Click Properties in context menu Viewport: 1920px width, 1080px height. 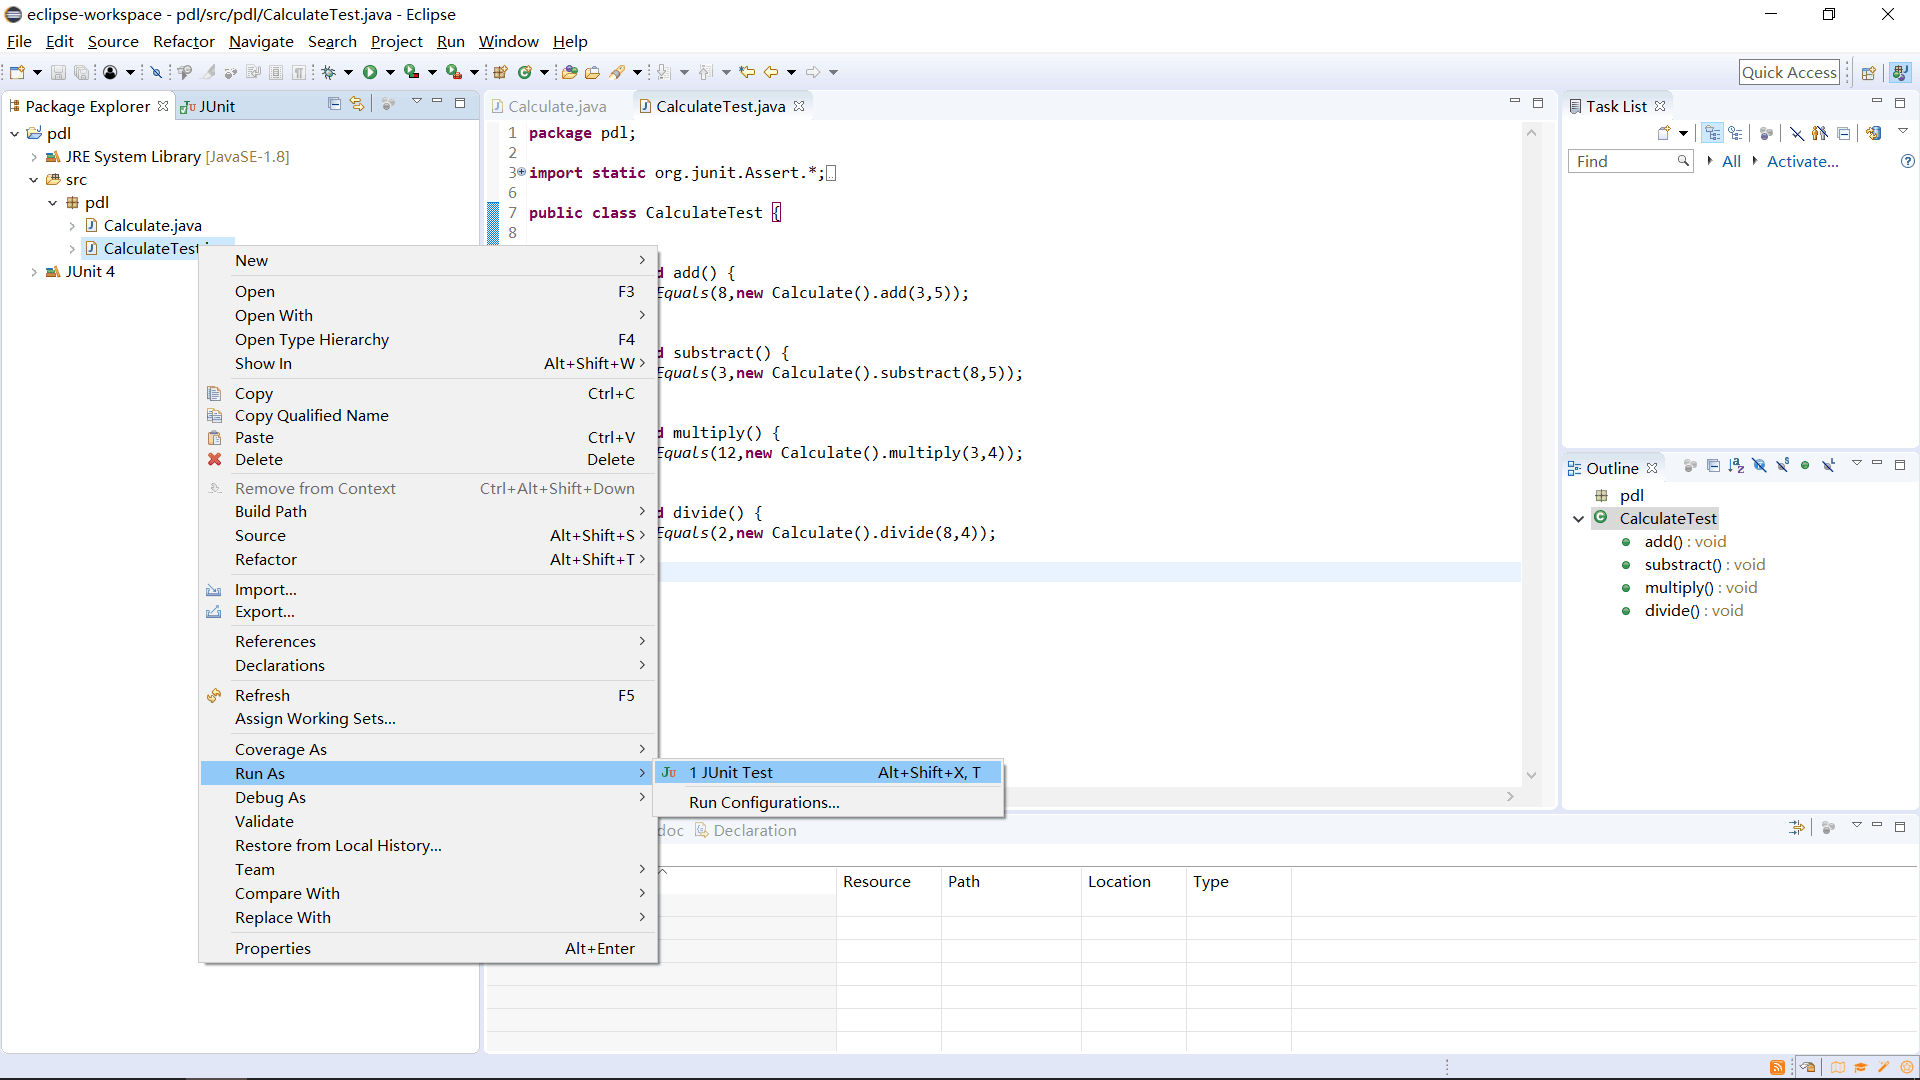coord(429,949)
